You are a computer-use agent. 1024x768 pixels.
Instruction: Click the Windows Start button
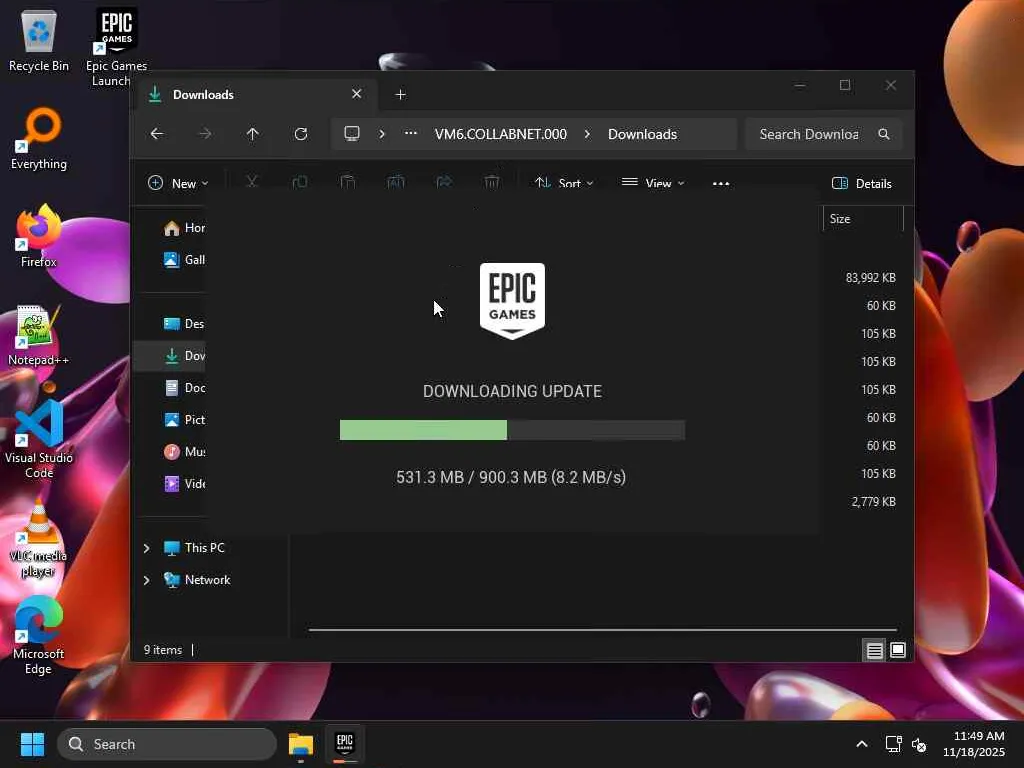32,744
